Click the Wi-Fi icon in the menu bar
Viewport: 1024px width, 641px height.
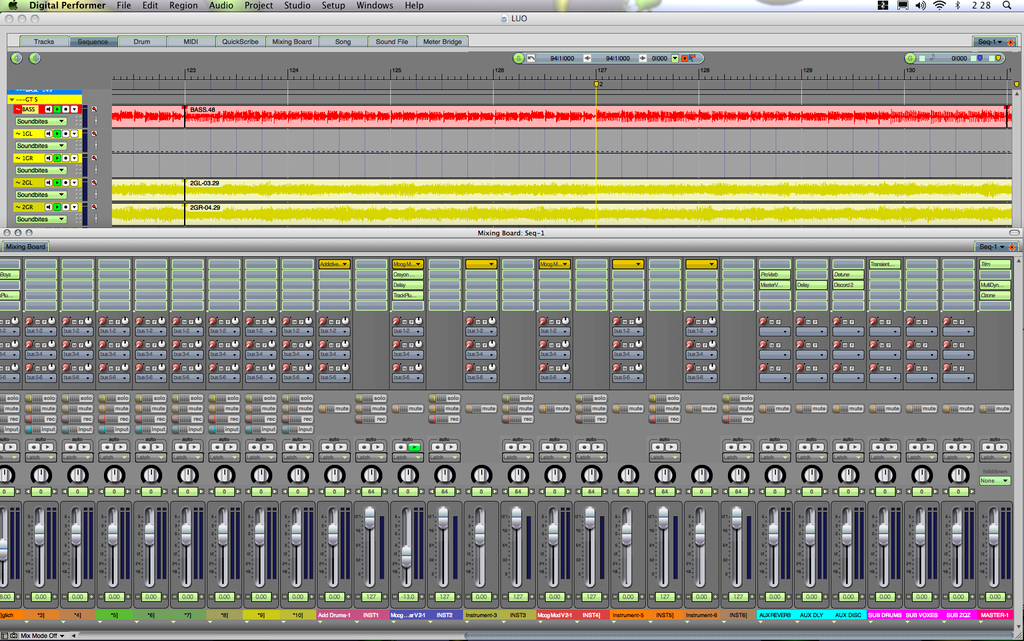coord(939,5)
